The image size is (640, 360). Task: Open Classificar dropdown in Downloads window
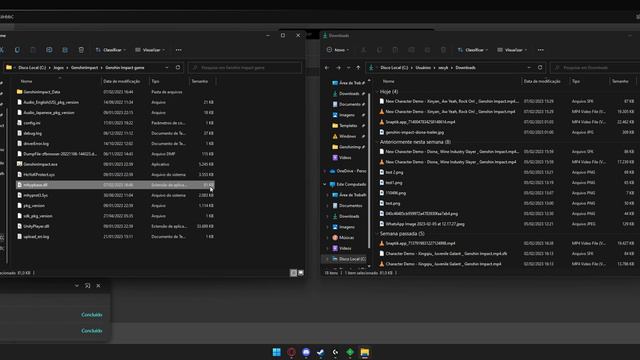coord(473,50)
